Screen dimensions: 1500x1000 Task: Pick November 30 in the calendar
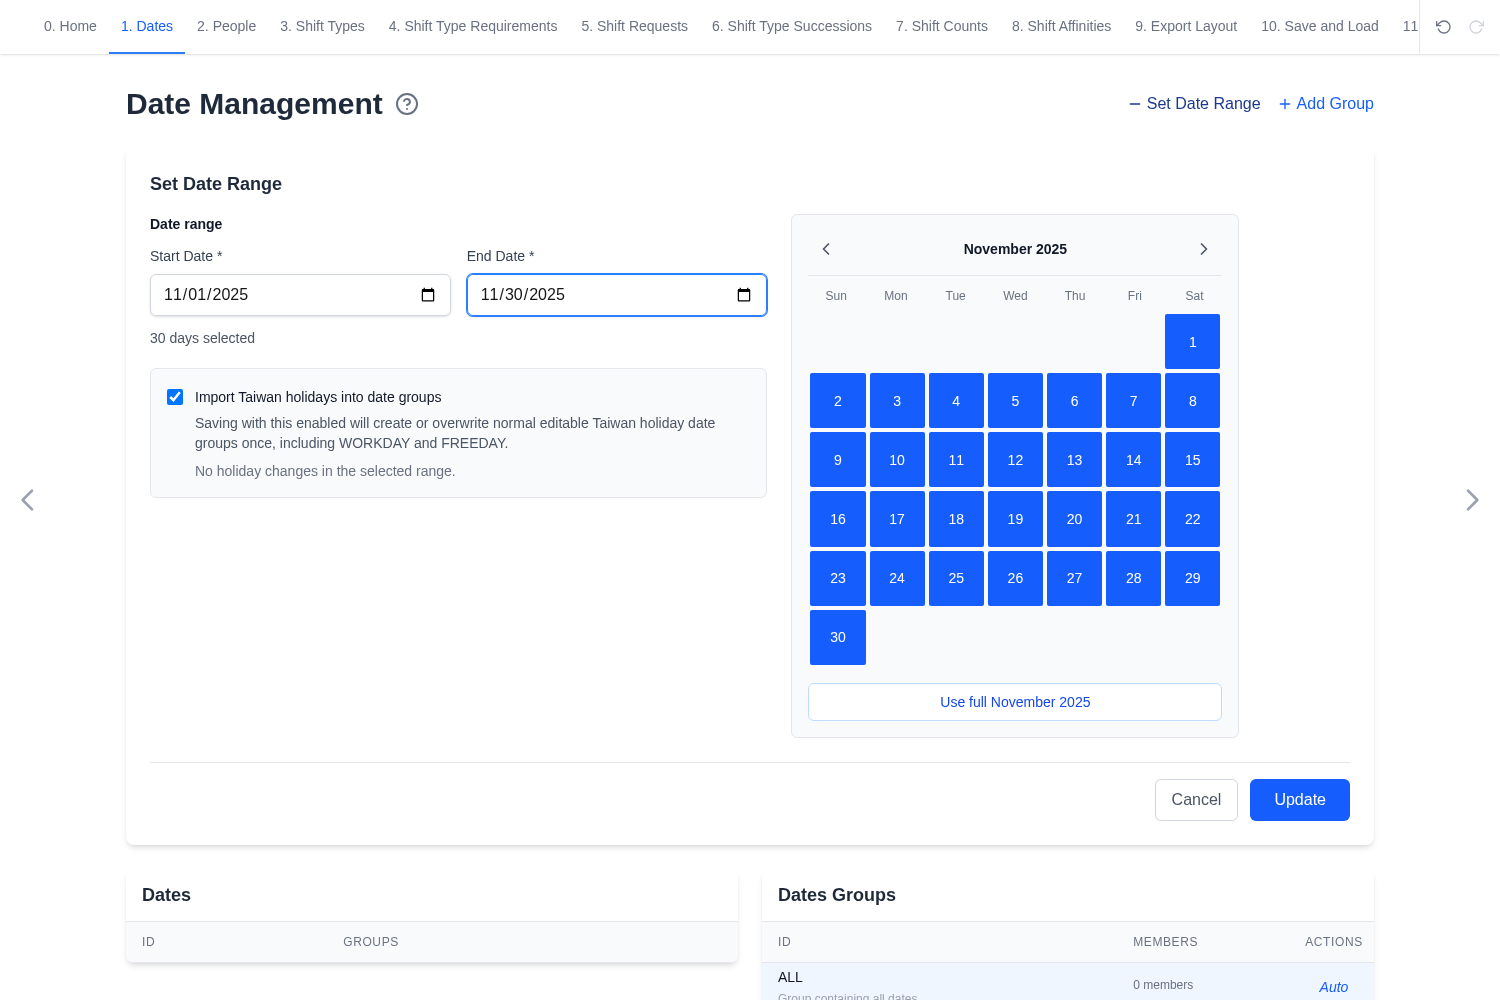[838, 637]
